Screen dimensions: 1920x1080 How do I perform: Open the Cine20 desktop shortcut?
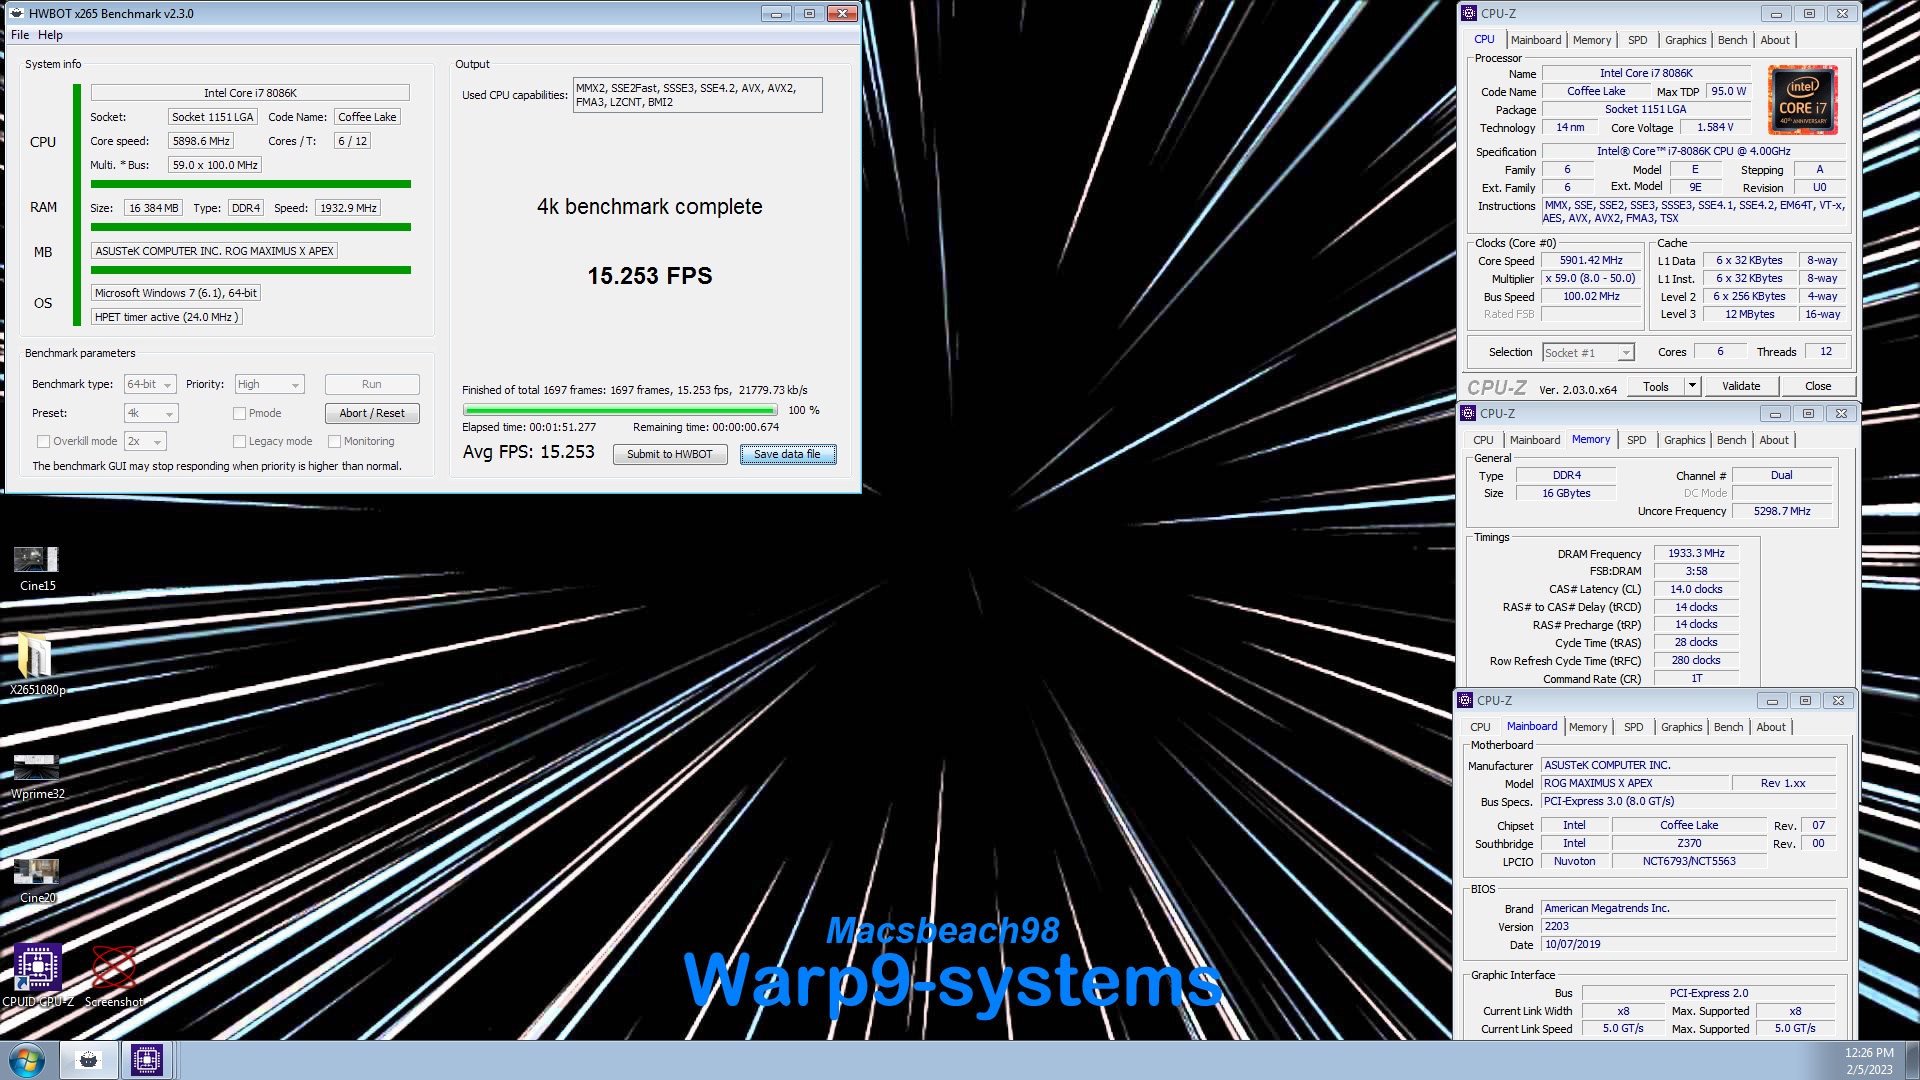(37, 880)
